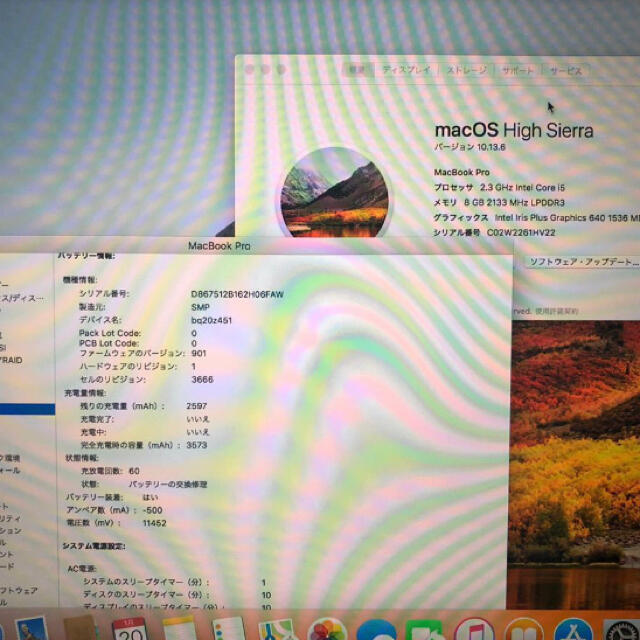Click the システム電源設定 heading

94,546
